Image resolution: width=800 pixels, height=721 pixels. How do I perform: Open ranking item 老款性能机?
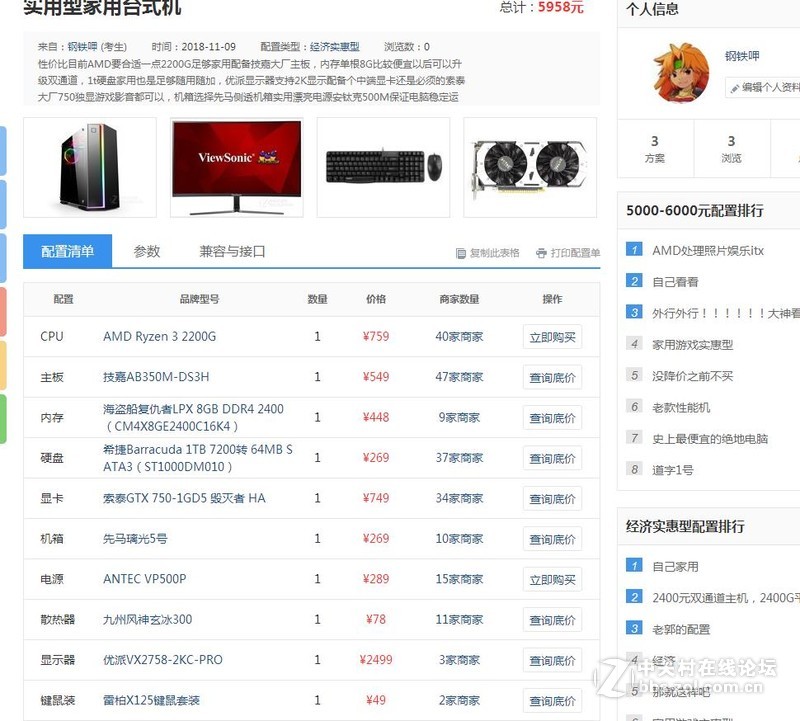pyautogui.click(x=681, y=408)
